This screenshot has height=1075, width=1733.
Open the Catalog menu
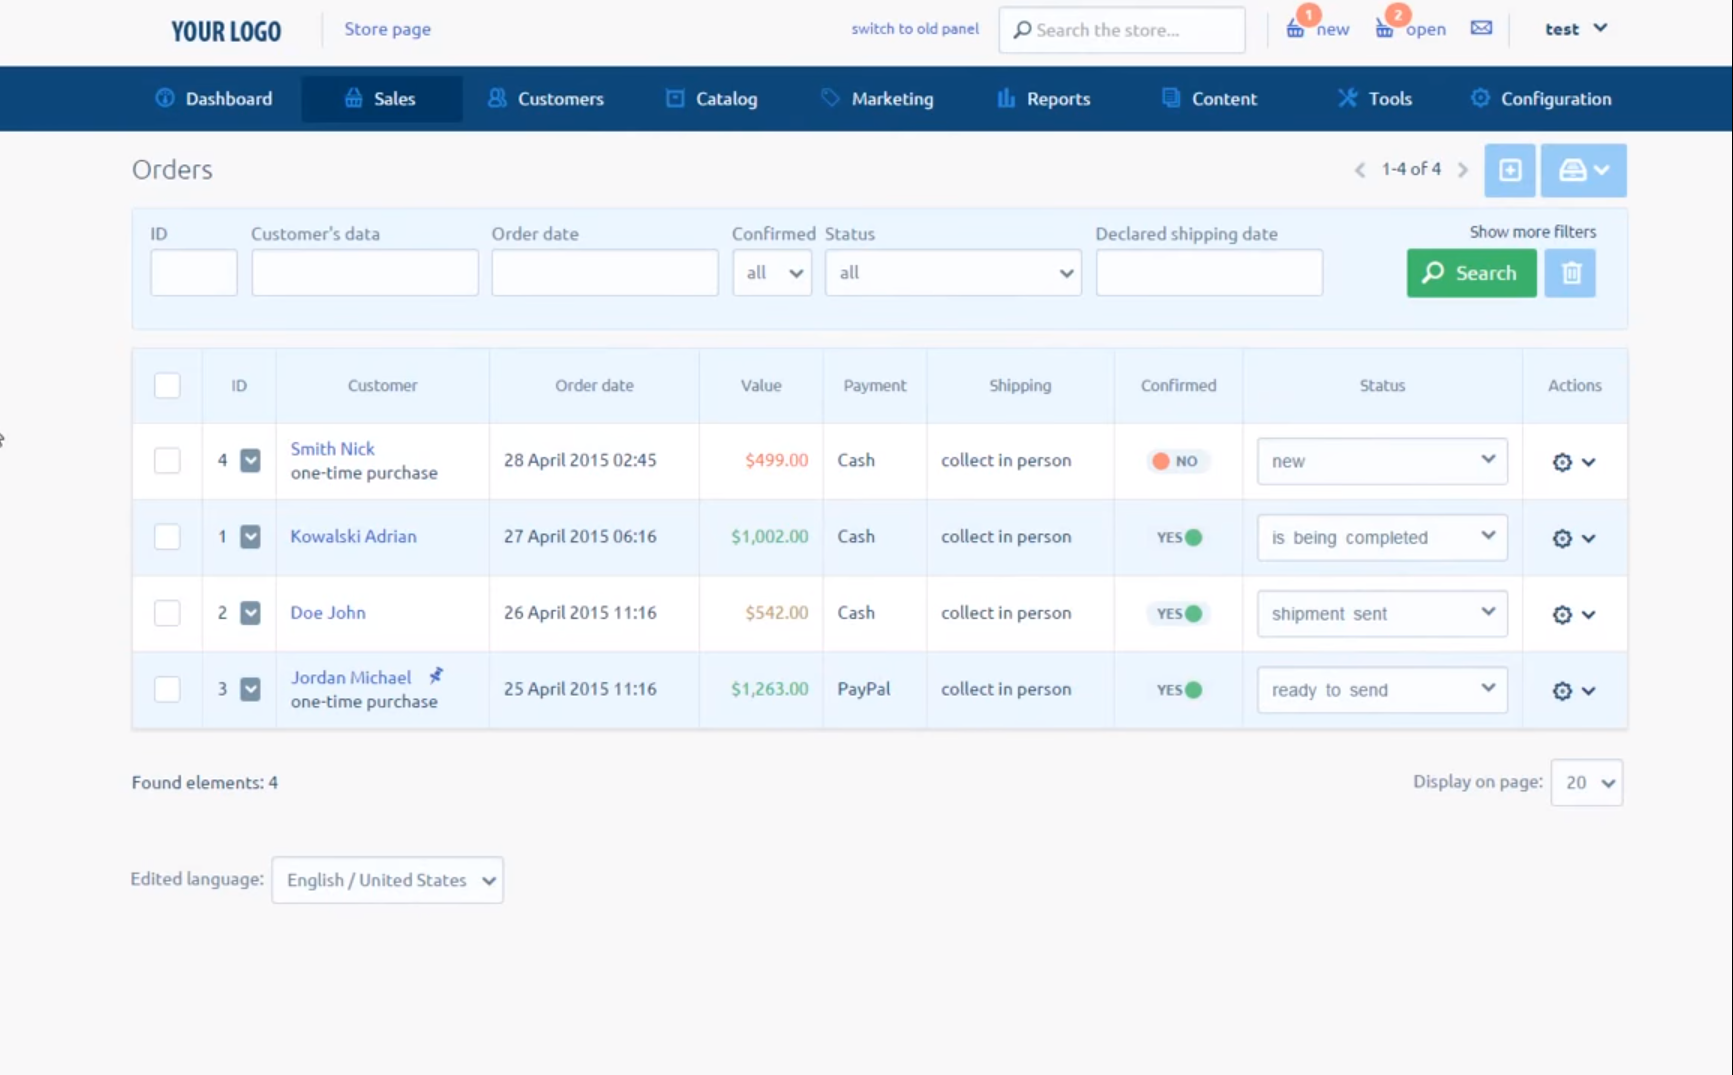[712, 99]
